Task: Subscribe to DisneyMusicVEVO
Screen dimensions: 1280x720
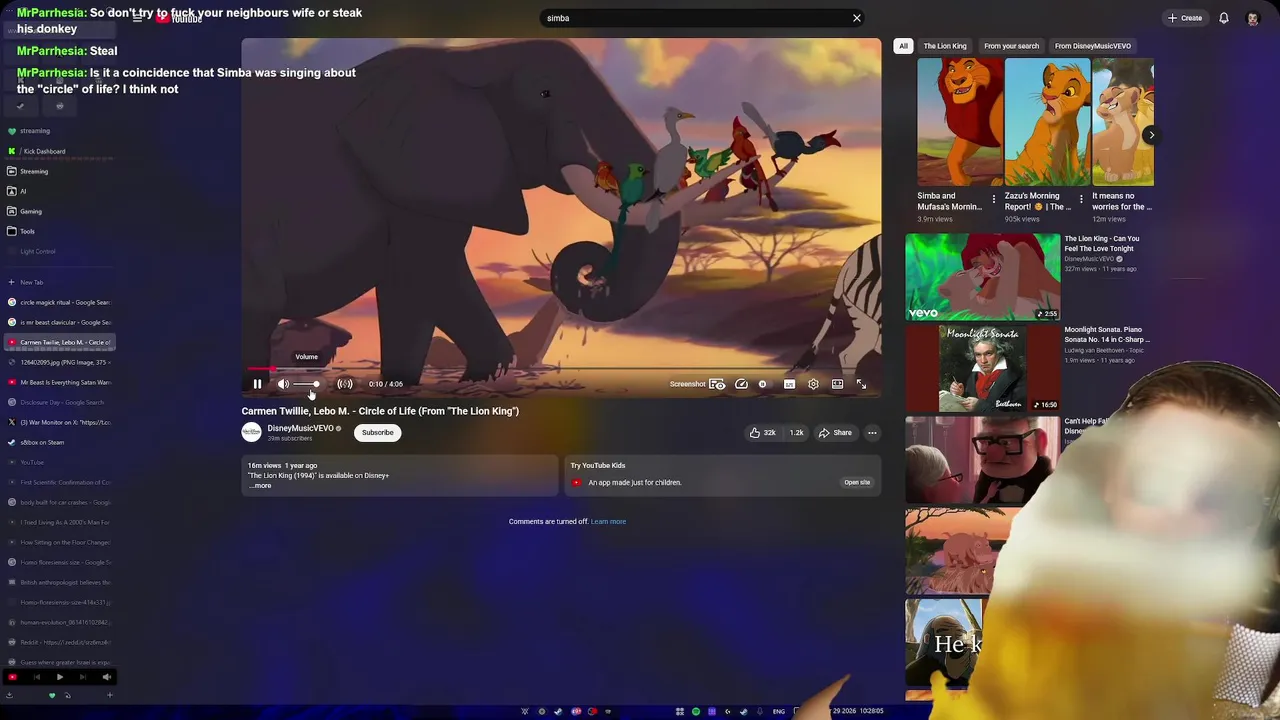Action: [377, 432]
